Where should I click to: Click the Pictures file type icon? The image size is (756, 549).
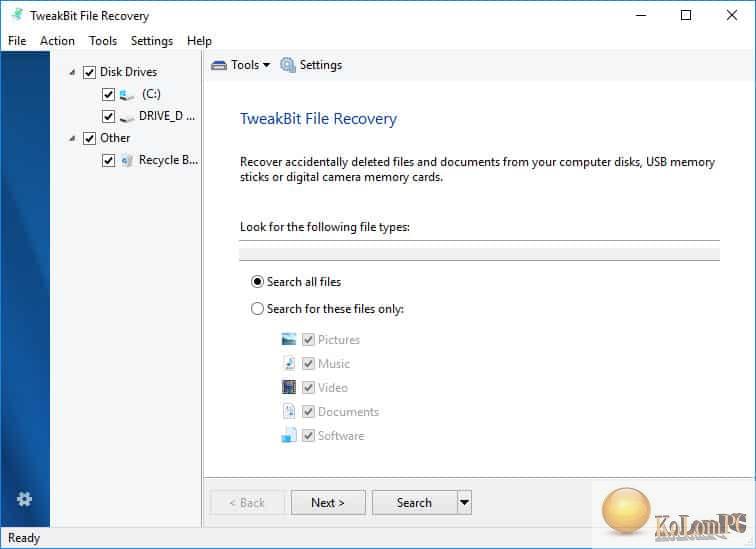(x=289, y=339)
